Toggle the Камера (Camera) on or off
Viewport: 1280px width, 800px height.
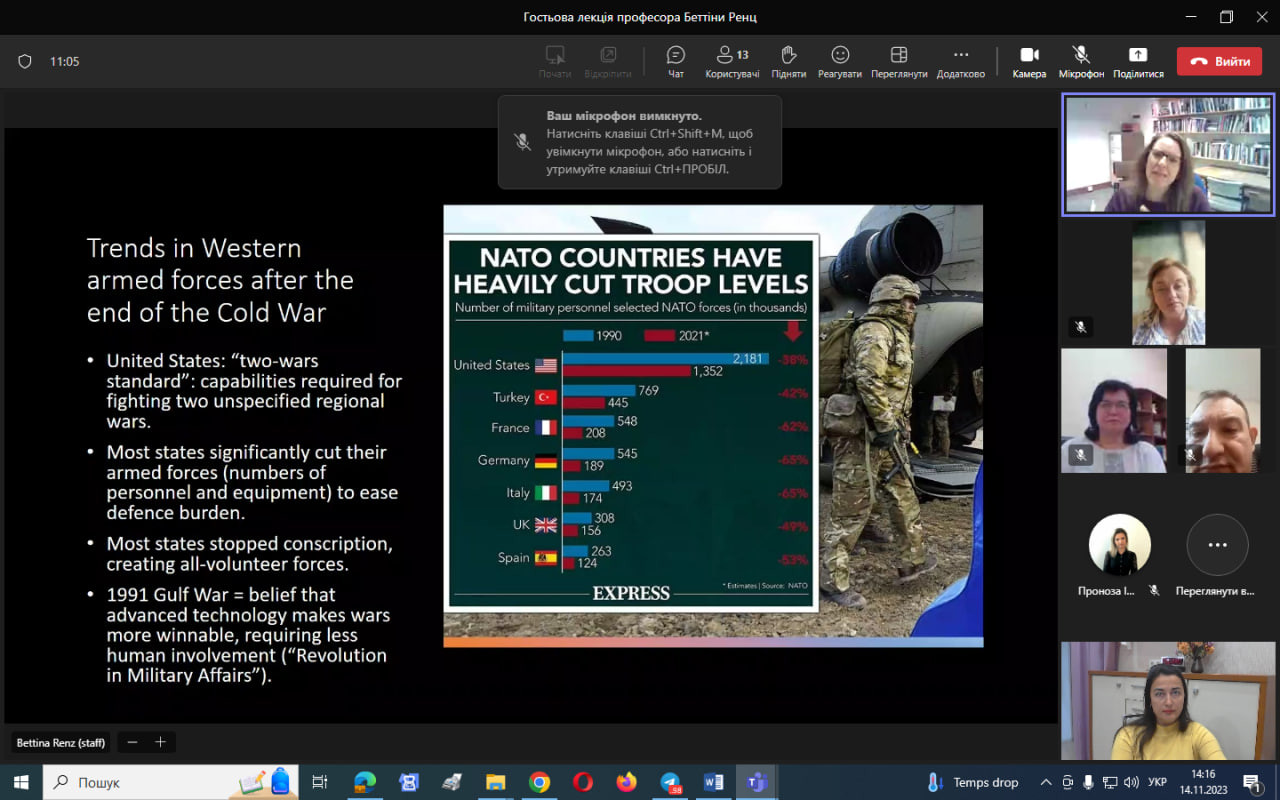1029,61
